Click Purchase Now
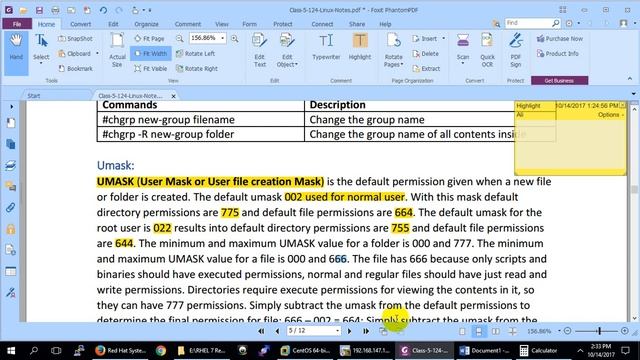640x360 pixels. pos(559,38)
